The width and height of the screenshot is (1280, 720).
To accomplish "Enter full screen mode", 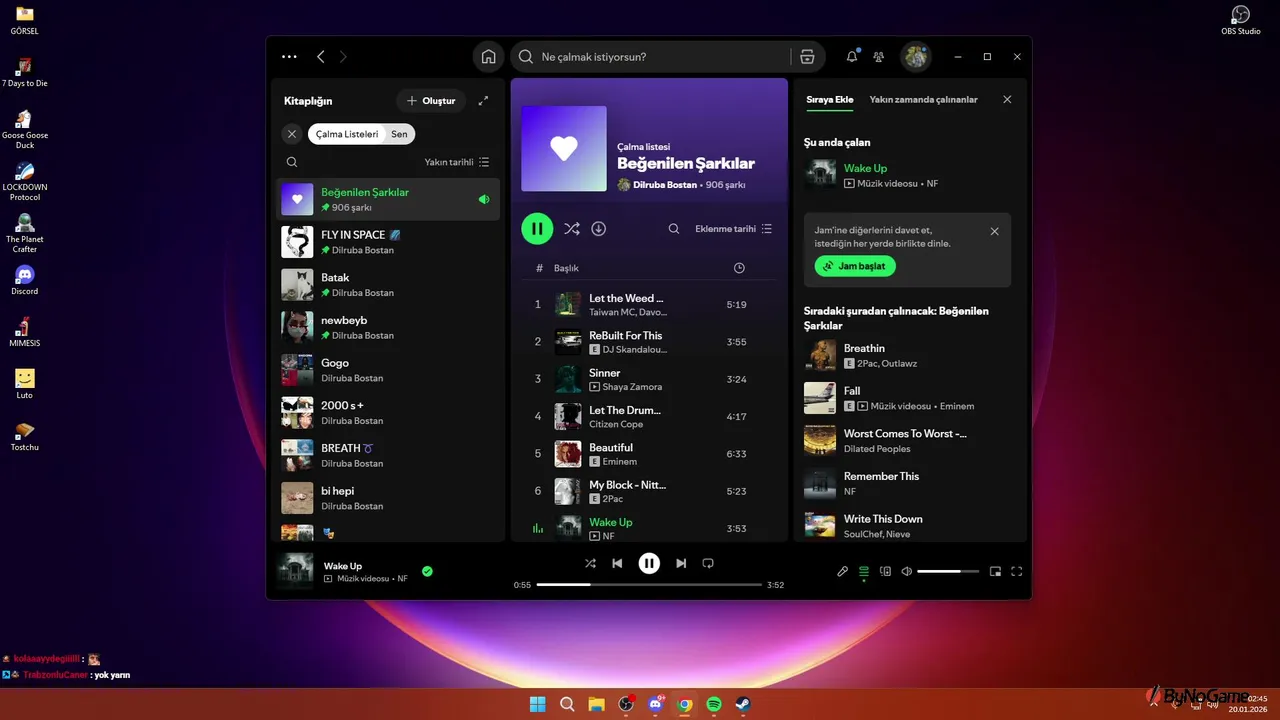I will click(x=1017, y=572).
